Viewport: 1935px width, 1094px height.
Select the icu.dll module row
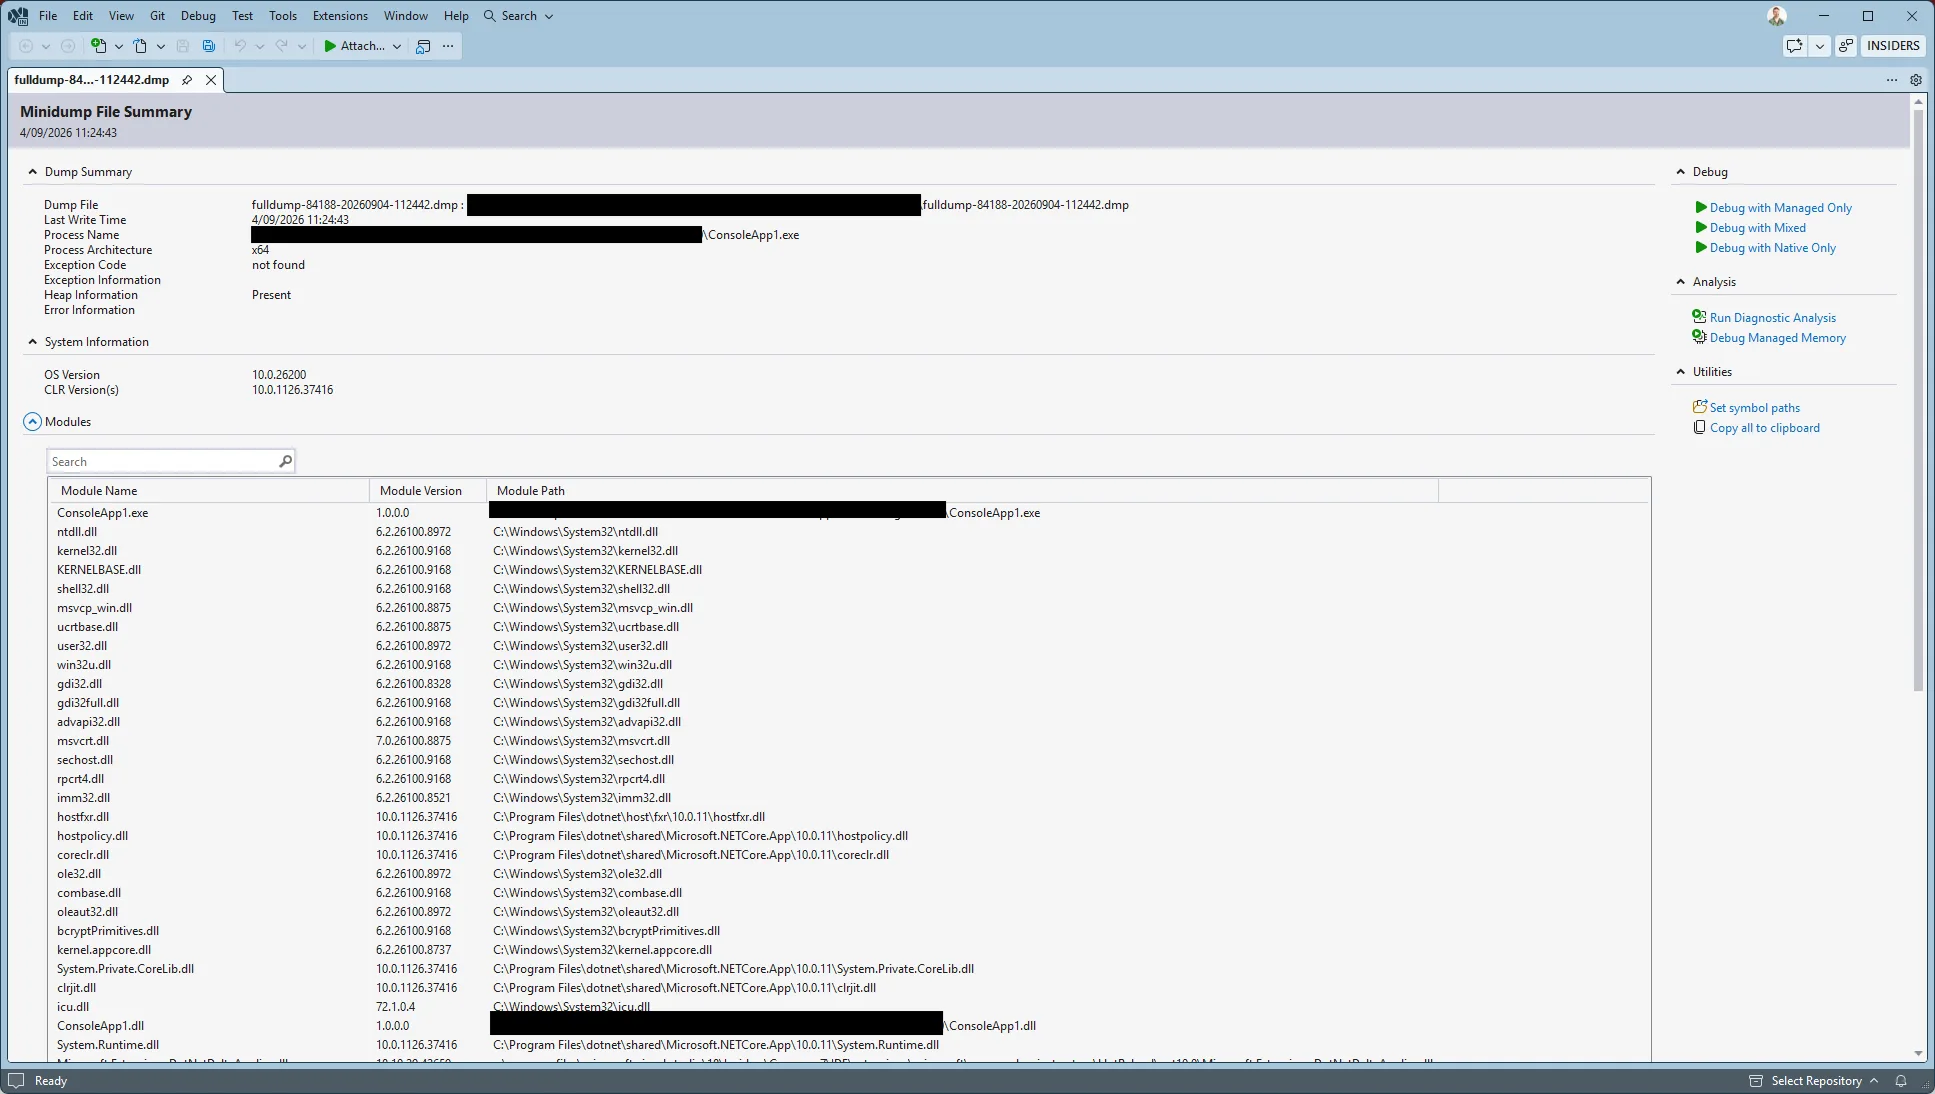tap(849, 1007)
